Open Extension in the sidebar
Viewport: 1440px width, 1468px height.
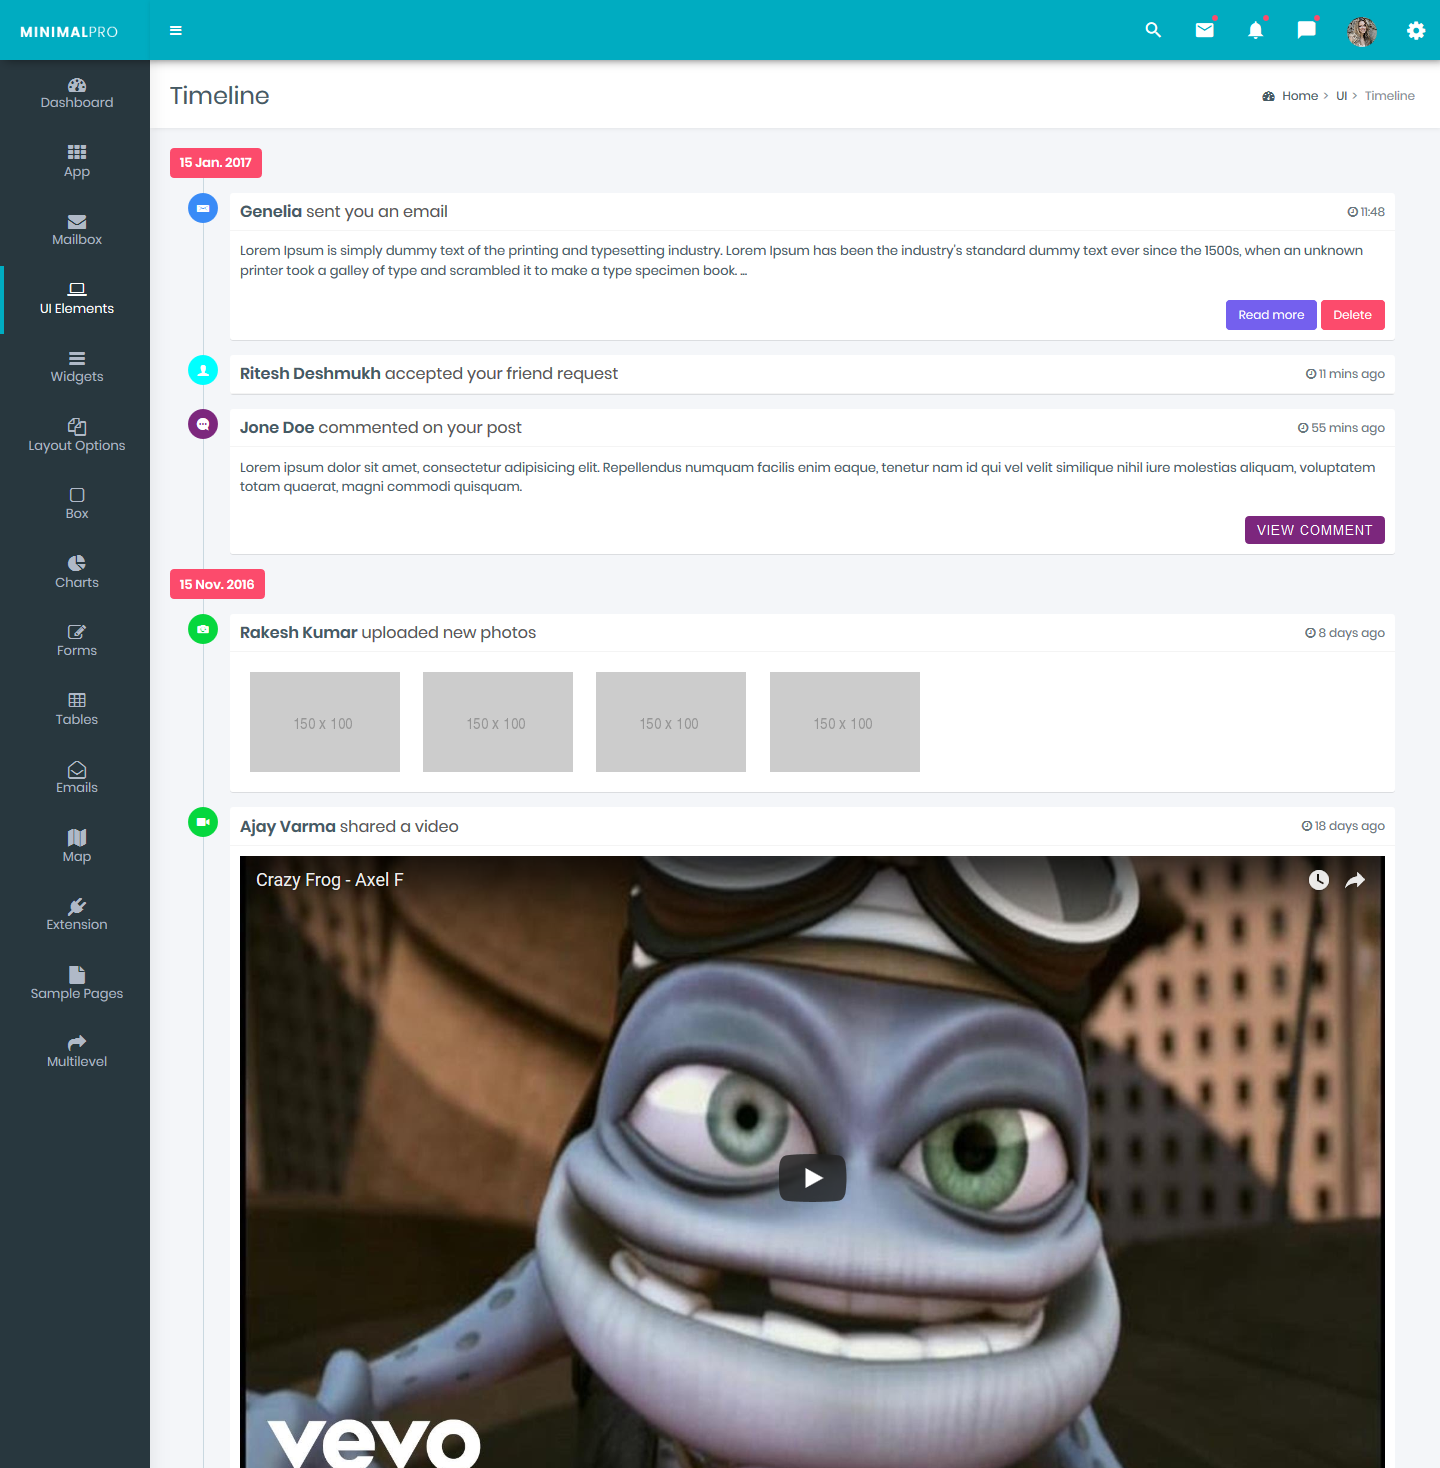click(77, 915)
